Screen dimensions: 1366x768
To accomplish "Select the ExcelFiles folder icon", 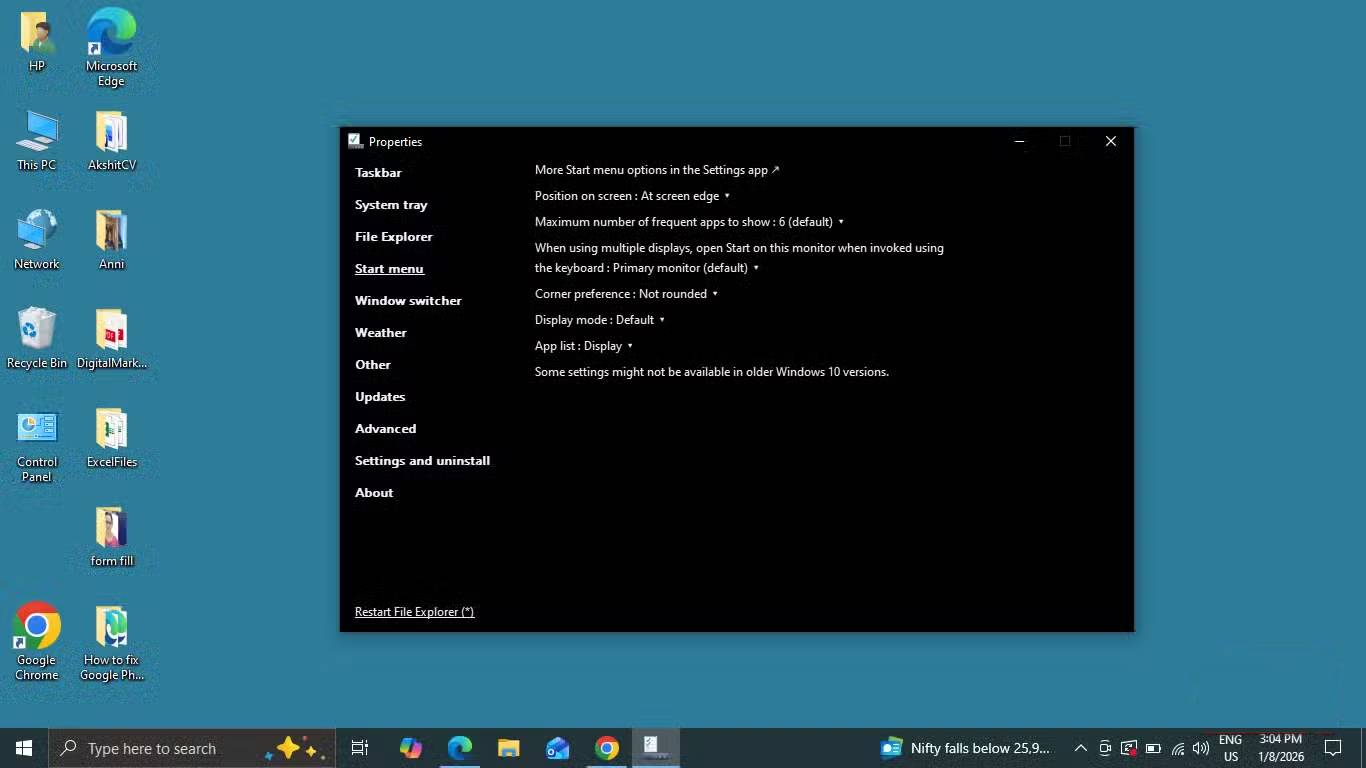I will (x=111, y=438).
